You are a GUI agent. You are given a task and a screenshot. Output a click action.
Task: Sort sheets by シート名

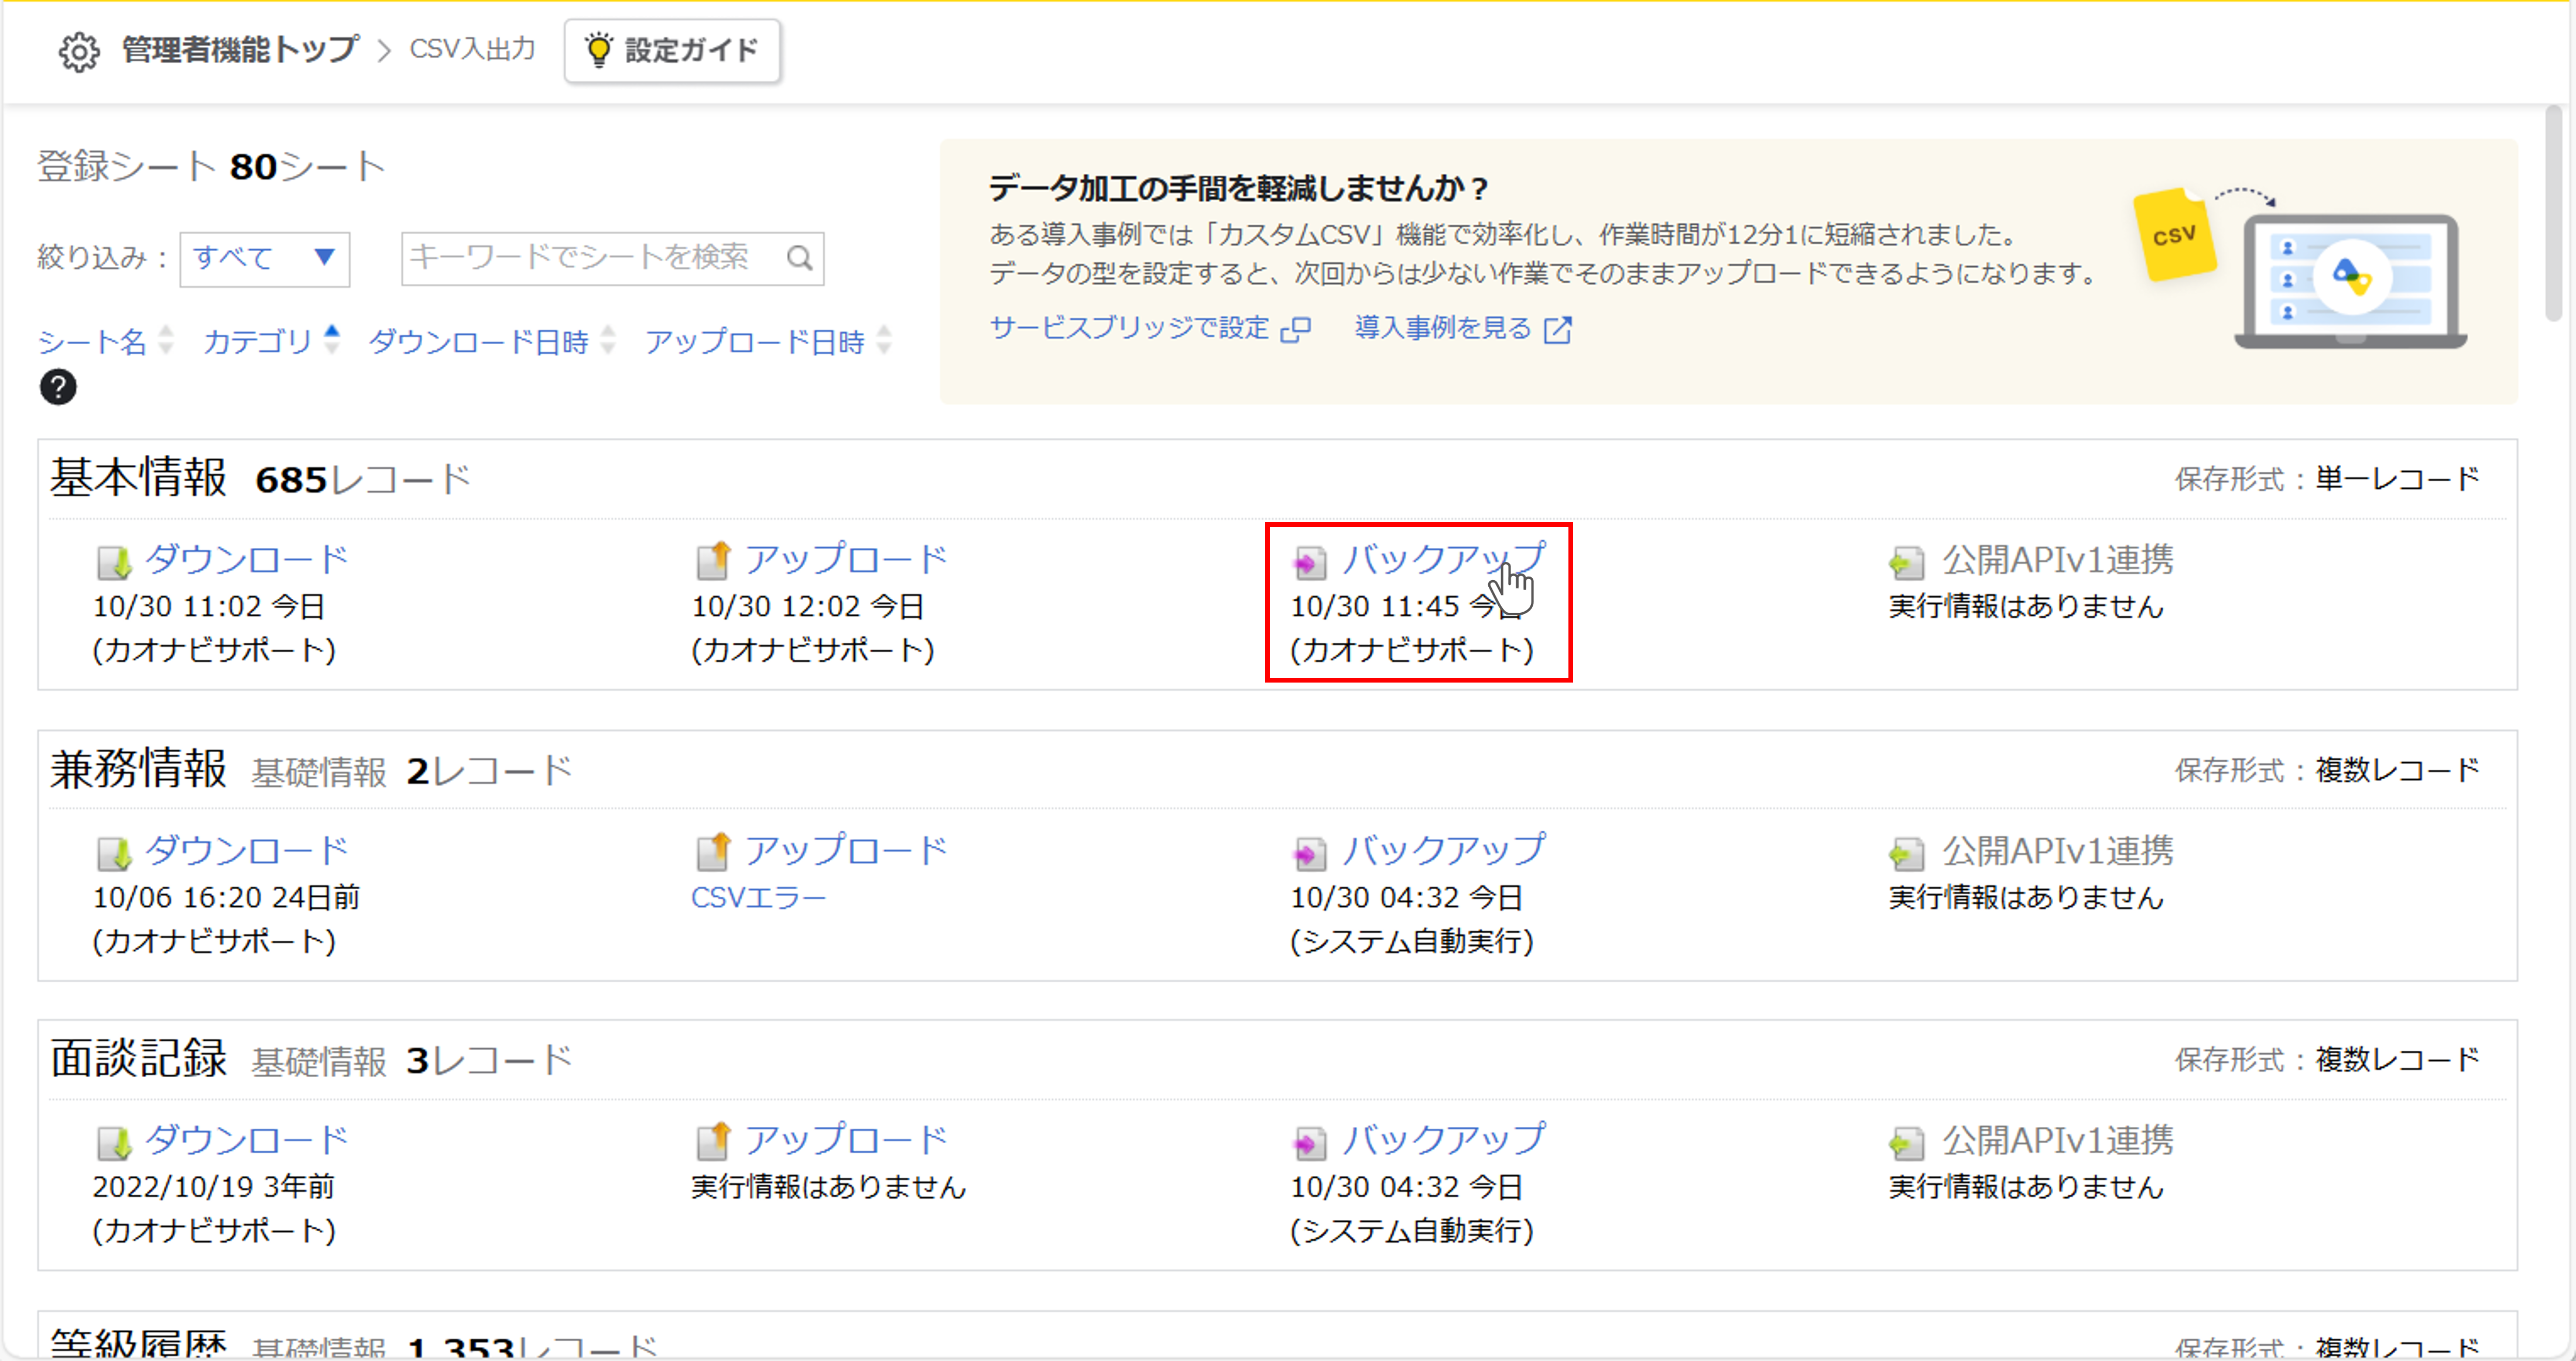coord(93,342)
